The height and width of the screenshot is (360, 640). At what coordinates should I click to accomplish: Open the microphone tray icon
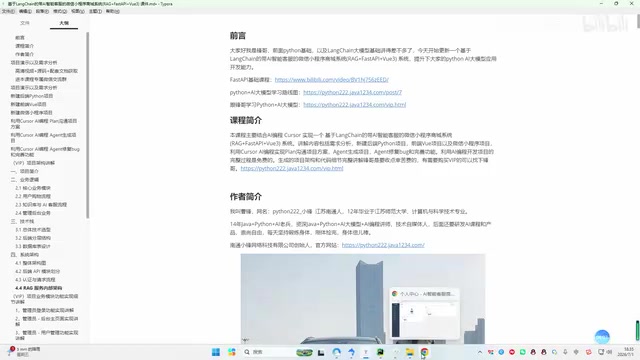coord(565,352)
